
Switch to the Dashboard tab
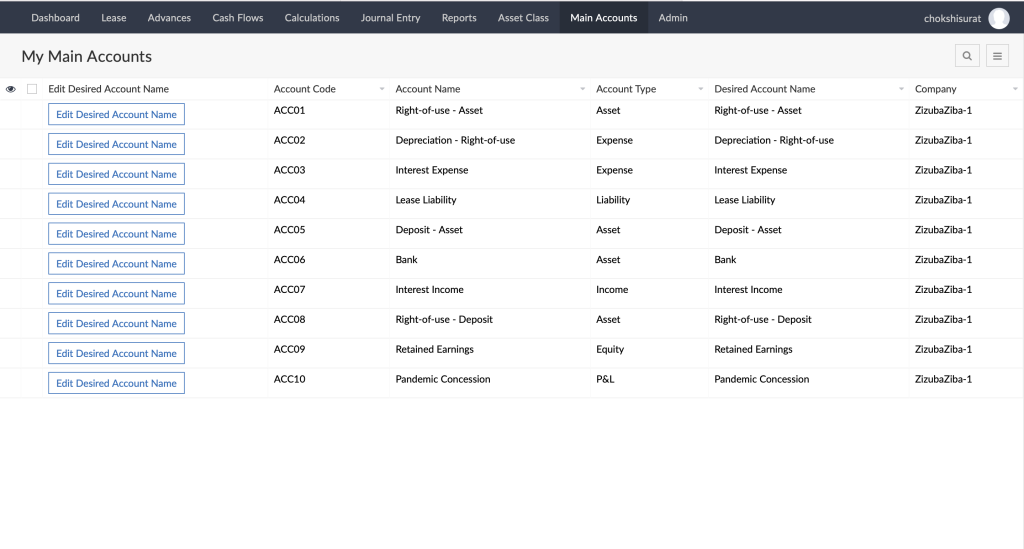pyautogui.click(x=55, y=18)
